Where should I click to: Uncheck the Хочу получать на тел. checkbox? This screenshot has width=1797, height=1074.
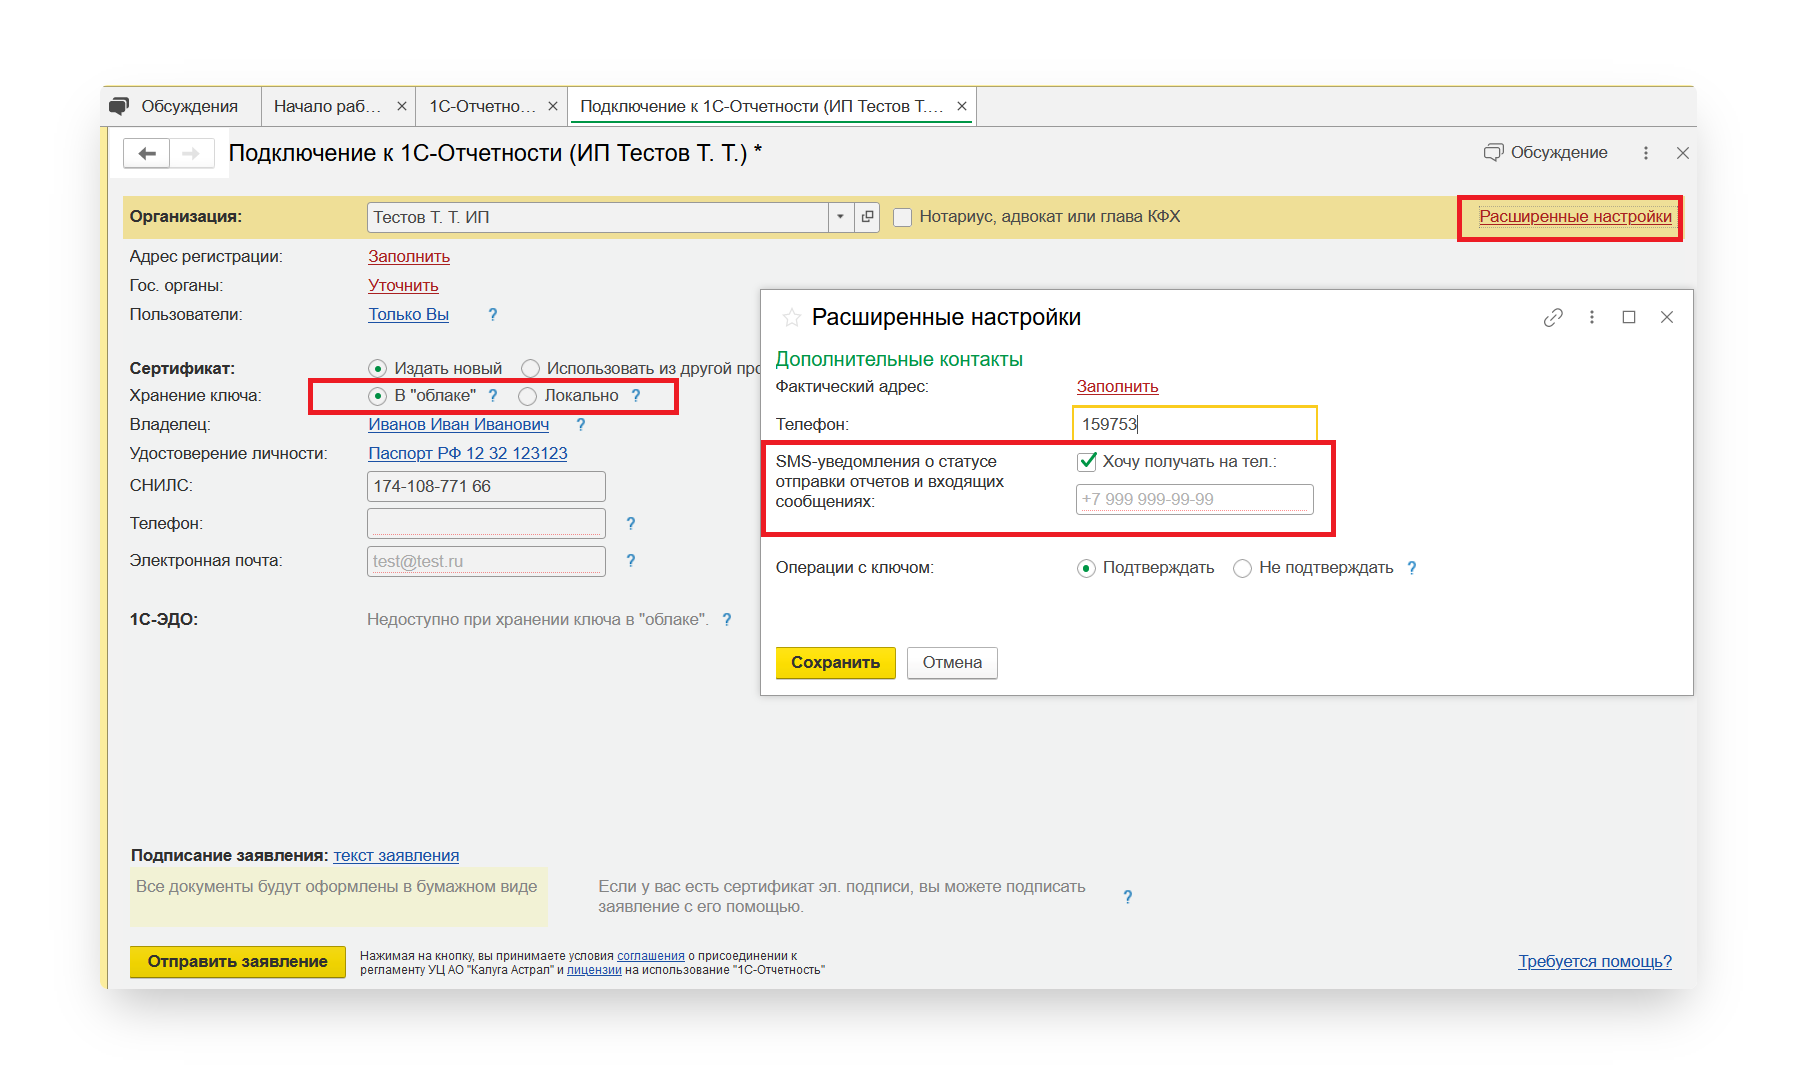tap(1087, 461)
